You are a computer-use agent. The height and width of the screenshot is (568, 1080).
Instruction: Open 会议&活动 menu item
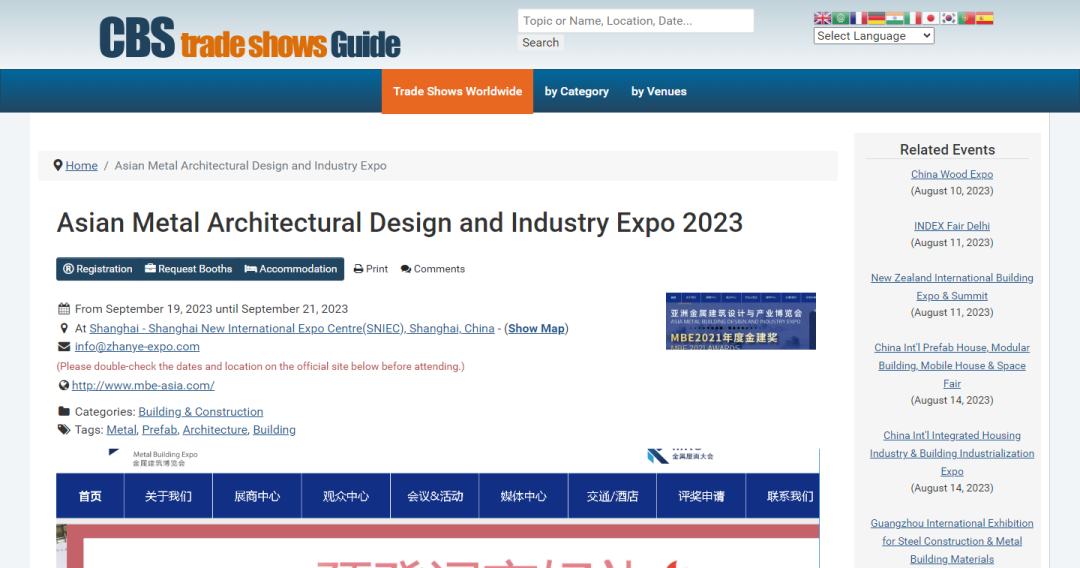tap(435, 496)
